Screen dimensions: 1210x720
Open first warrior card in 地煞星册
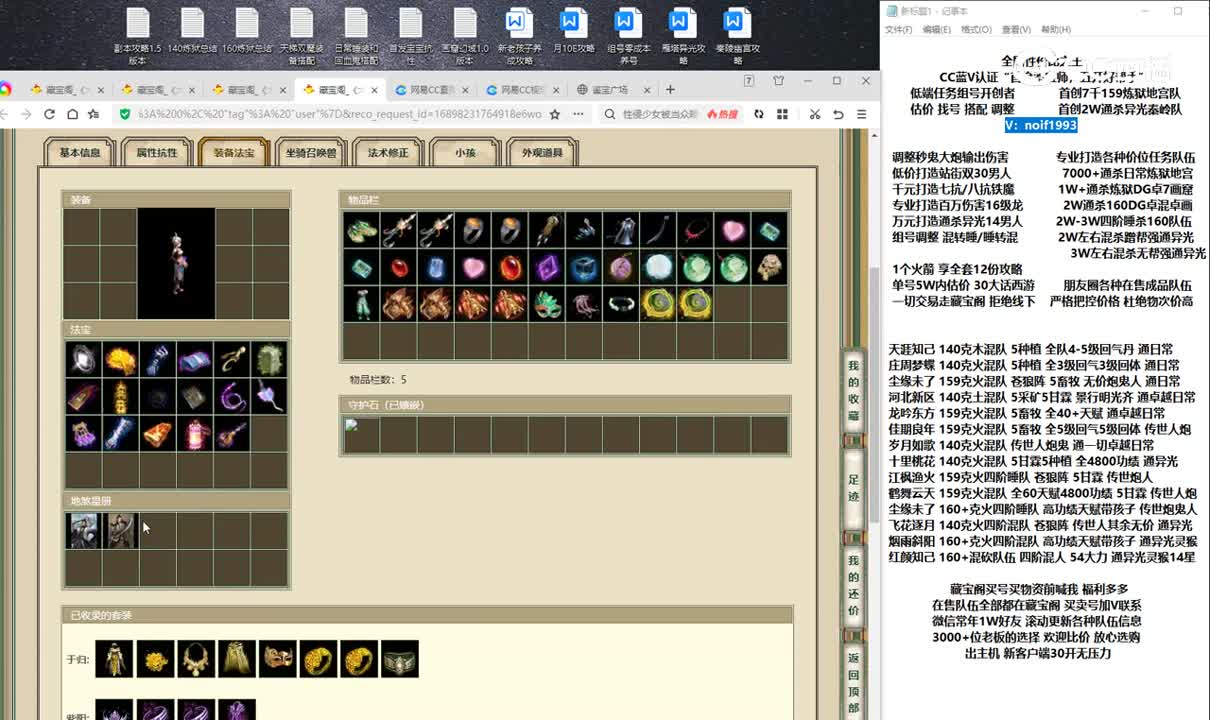83,531
